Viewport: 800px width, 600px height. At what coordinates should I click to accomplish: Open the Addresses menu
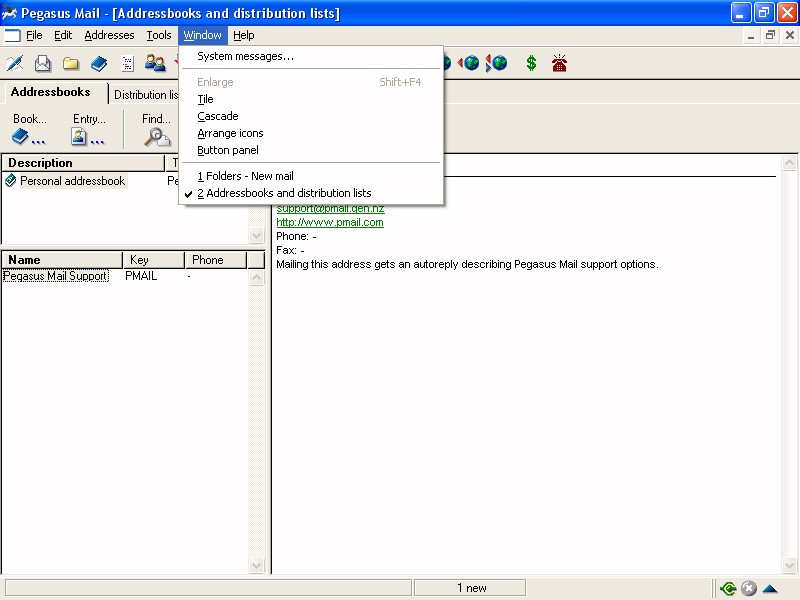109,35
